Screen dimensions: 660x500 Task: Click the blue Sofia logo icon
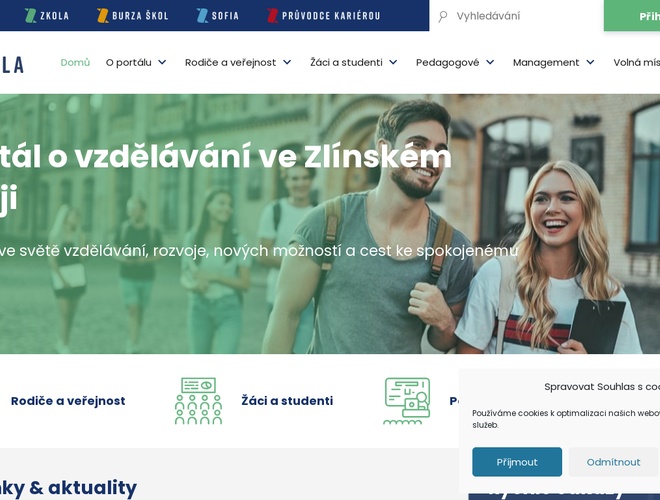coord(202,16)
